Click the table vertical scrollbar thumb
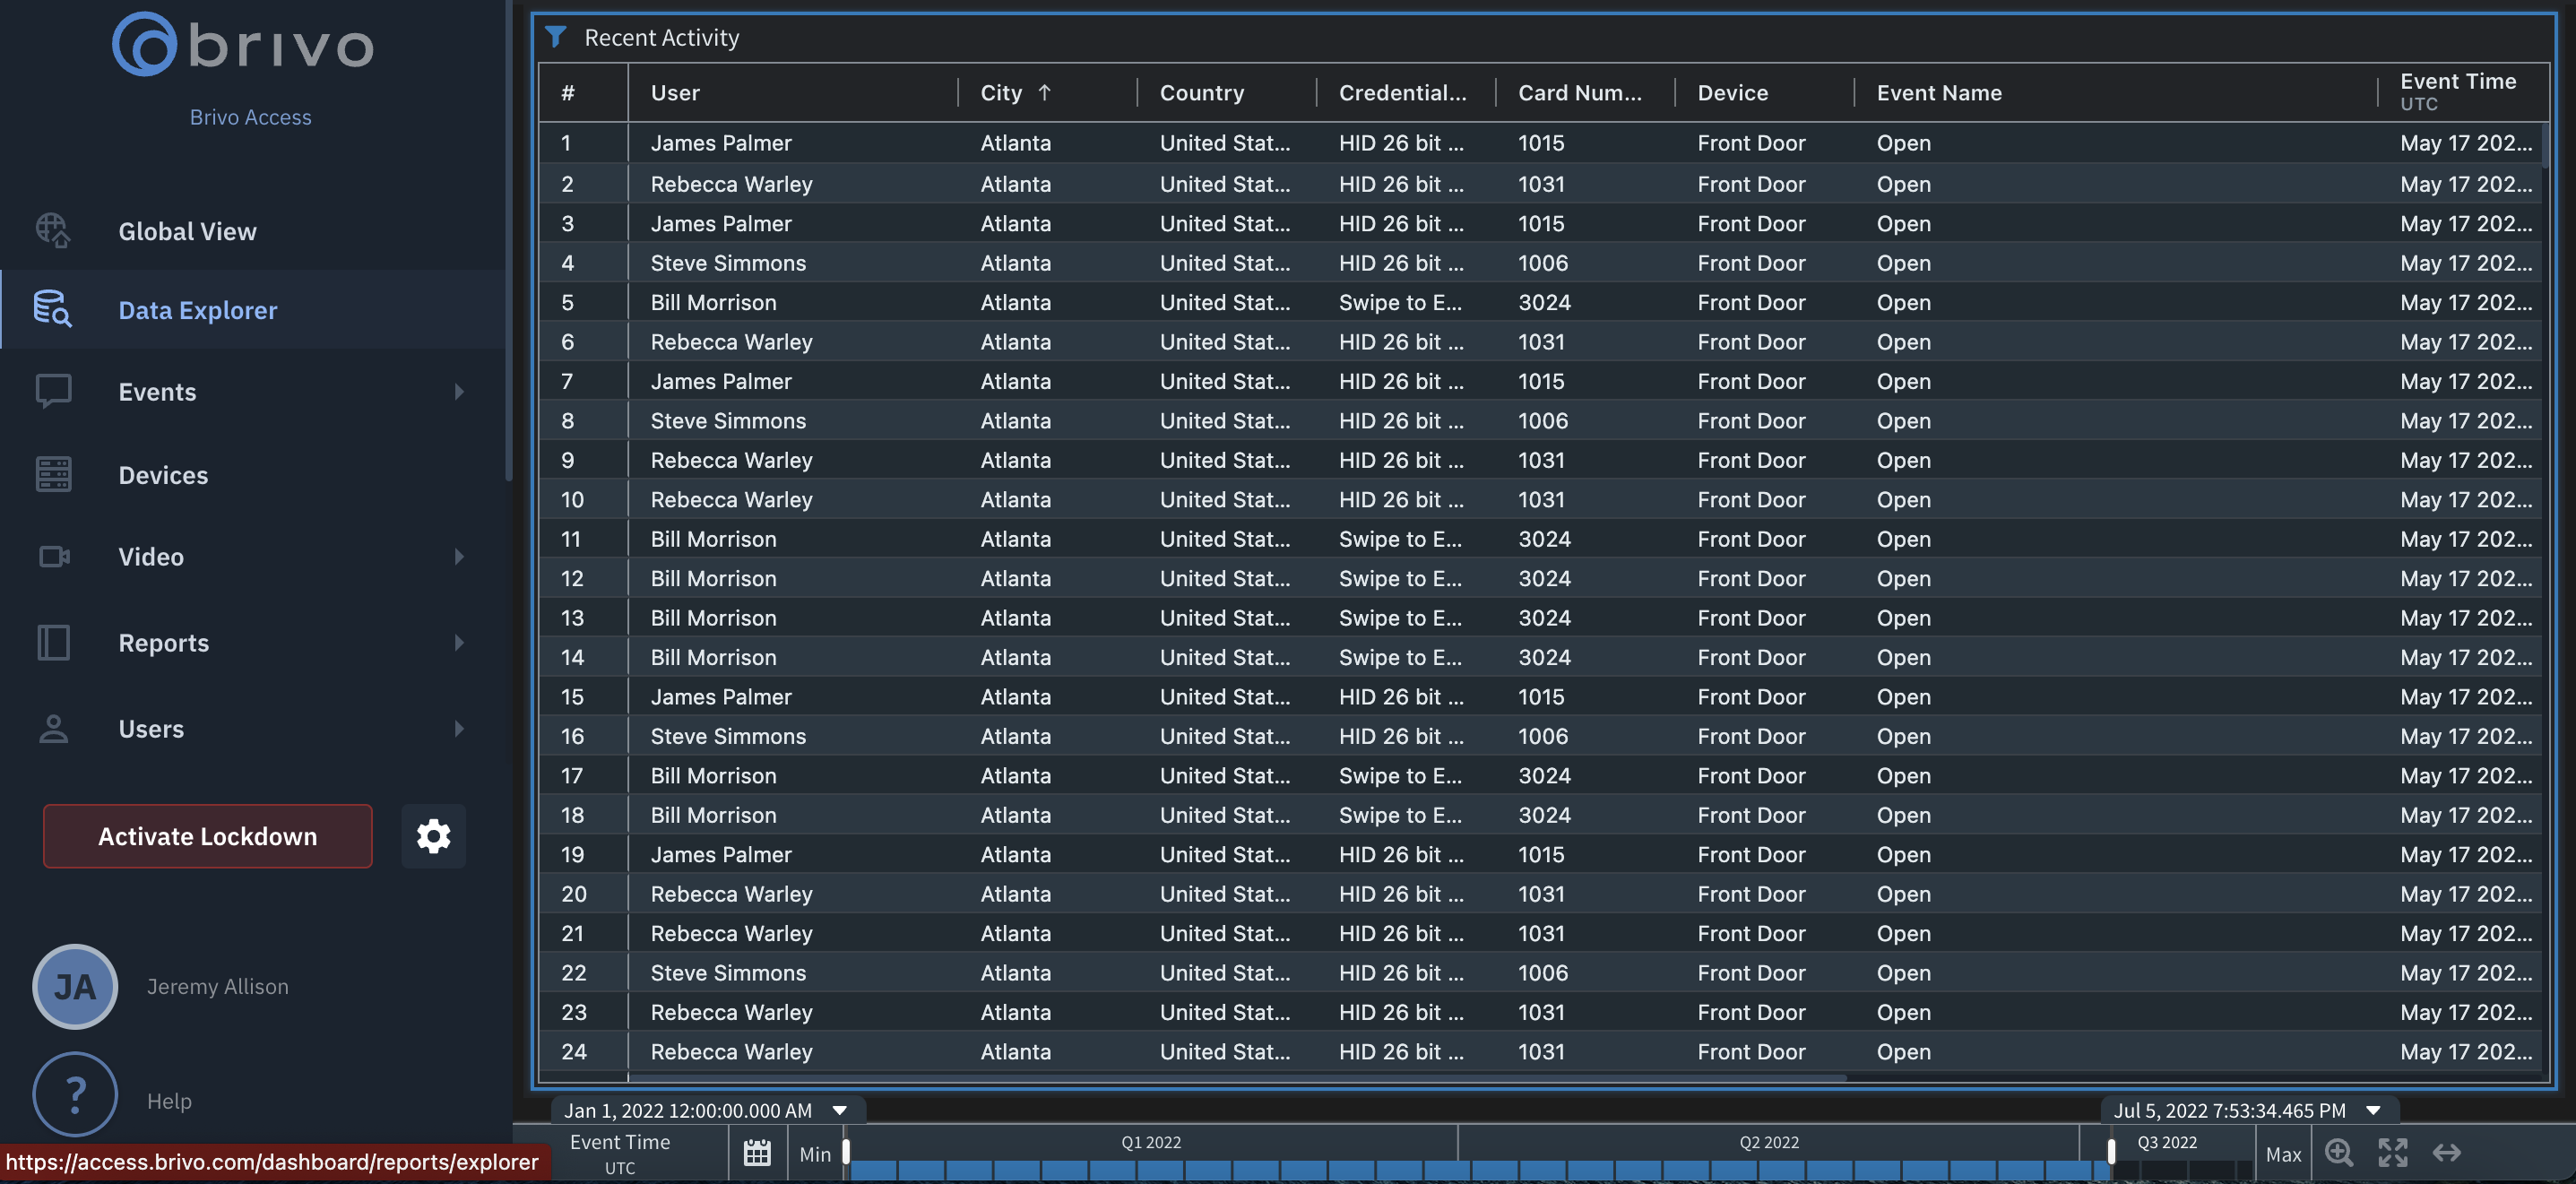 click(2545, 145)
